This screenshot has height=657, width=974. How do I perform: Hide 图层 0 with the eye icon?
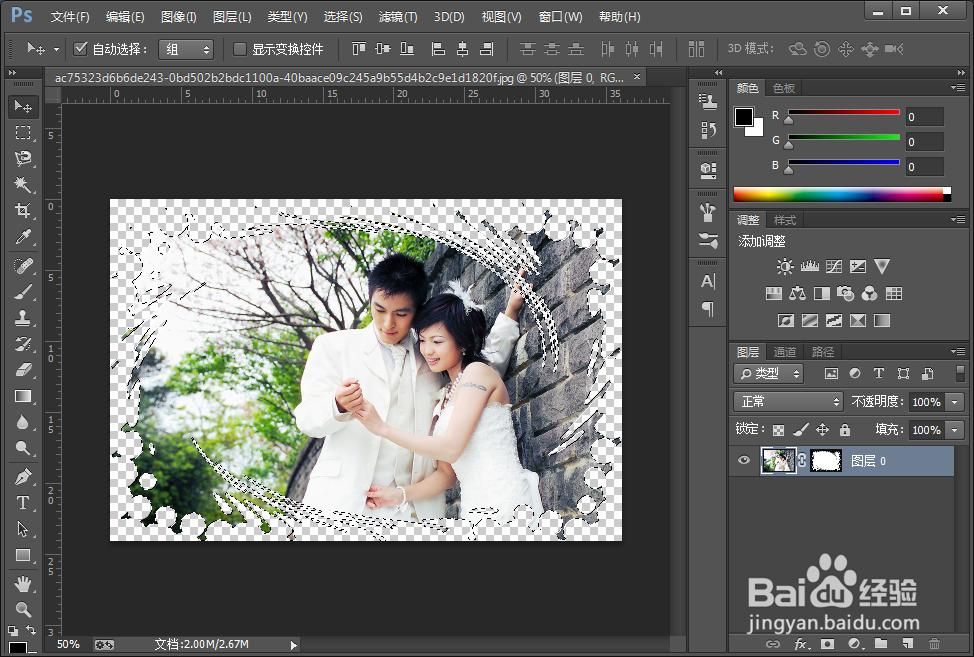[x=744, y=461]
